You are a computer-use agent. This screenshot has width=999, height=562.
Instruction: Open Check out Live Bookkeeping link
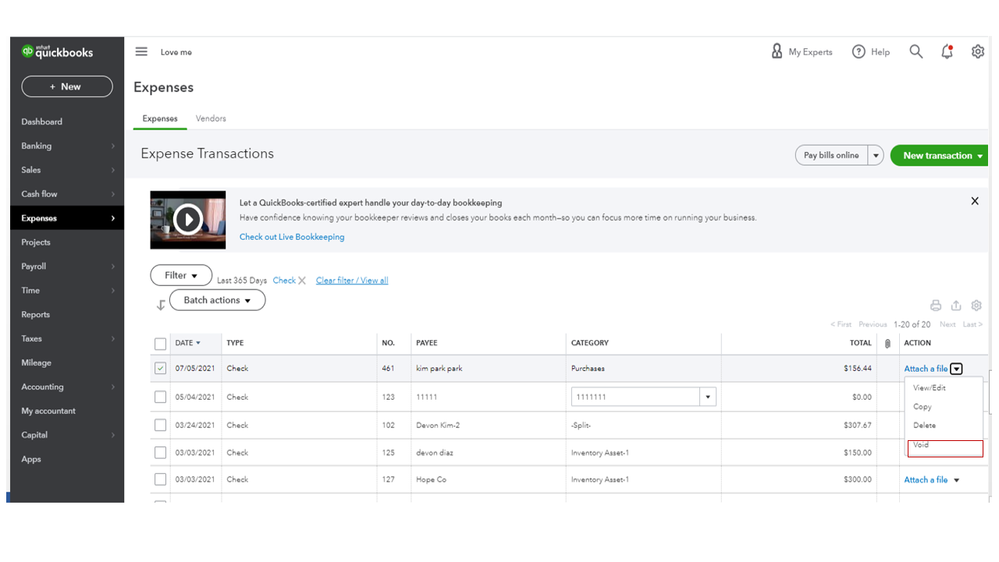[292, 237]
